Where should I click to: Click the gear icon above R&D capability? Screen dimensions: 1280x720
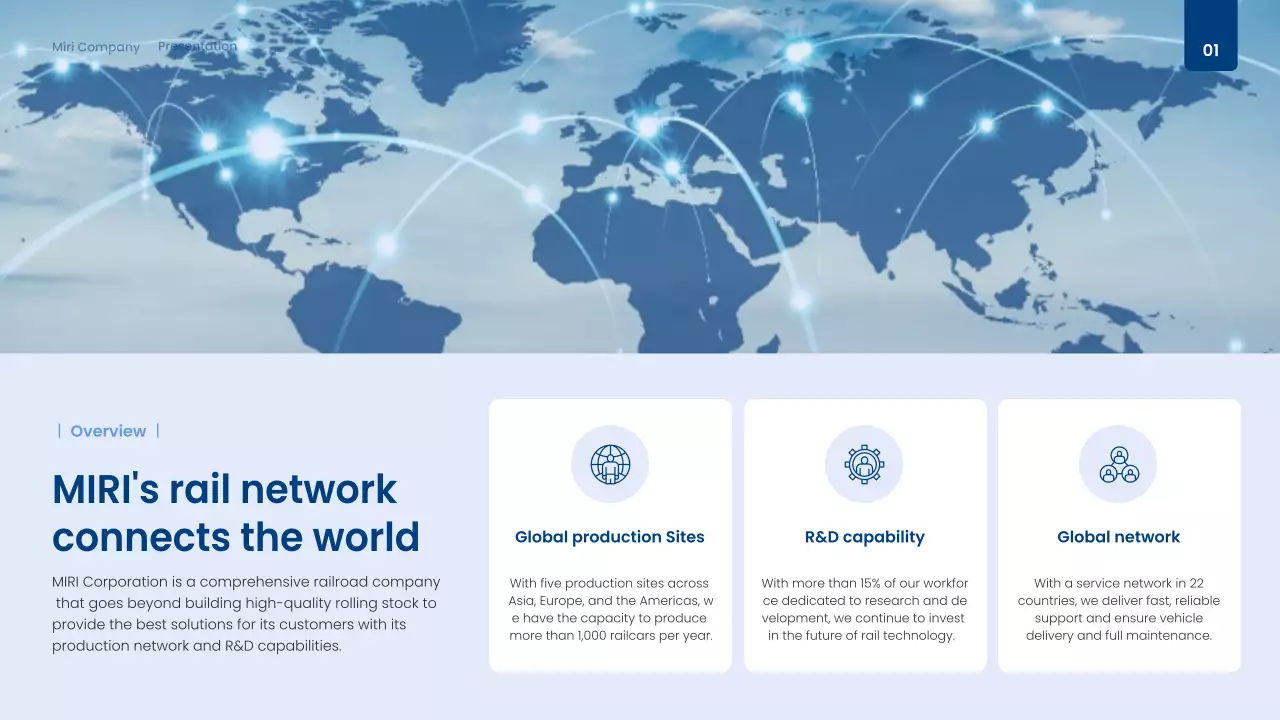click(864, 464)
